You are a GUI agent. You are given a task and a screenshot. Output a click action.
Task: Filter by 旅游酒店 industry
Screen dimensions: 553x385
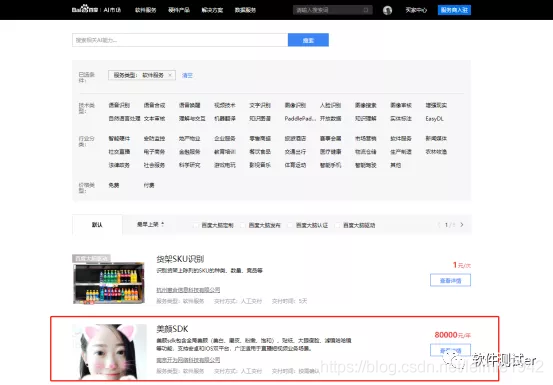(295, 139)
